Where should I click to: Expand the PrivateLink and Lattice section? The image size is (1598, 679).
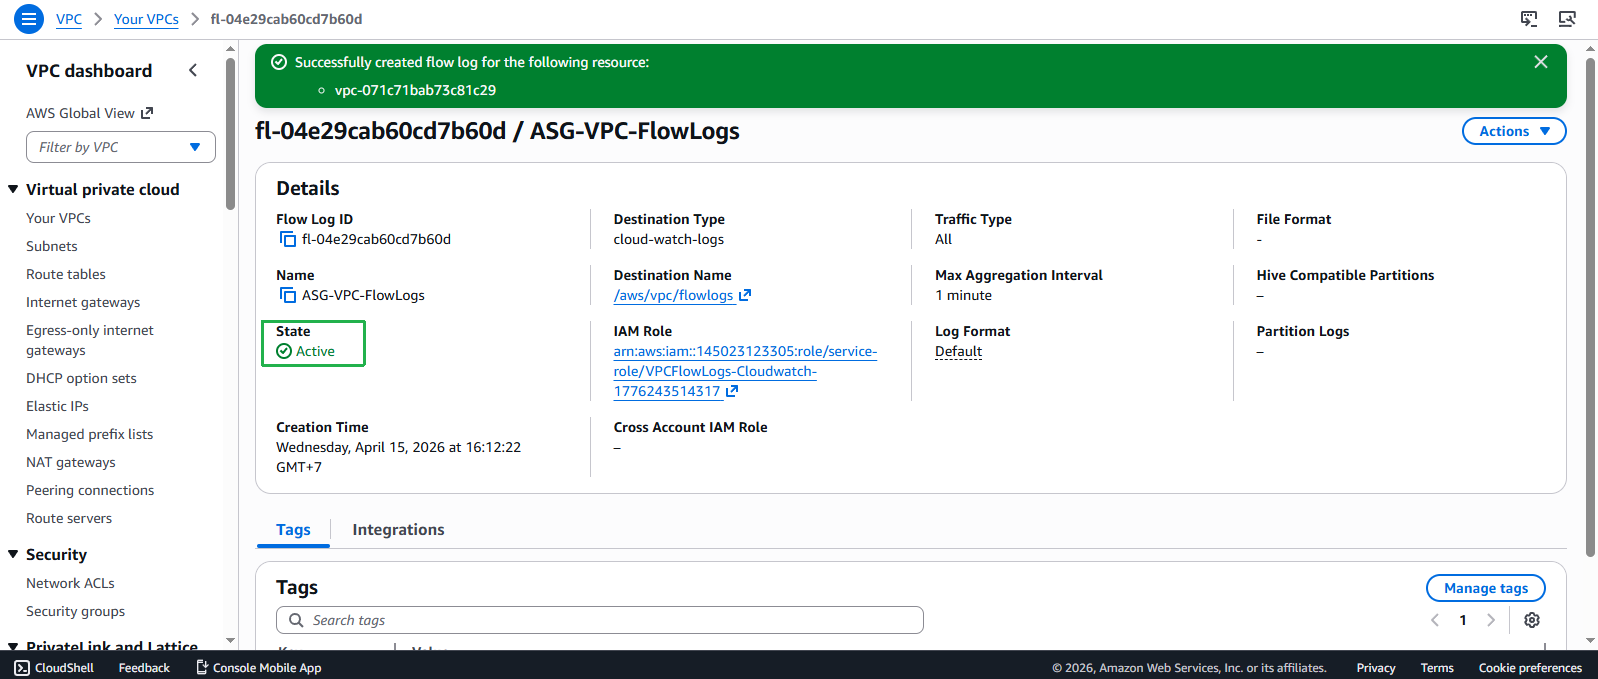coord(14,646)
